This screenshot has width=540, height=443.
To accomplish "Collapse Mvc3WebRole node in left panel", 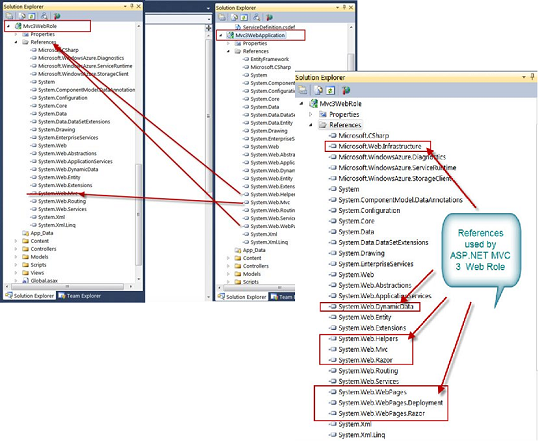I will 8,26.
